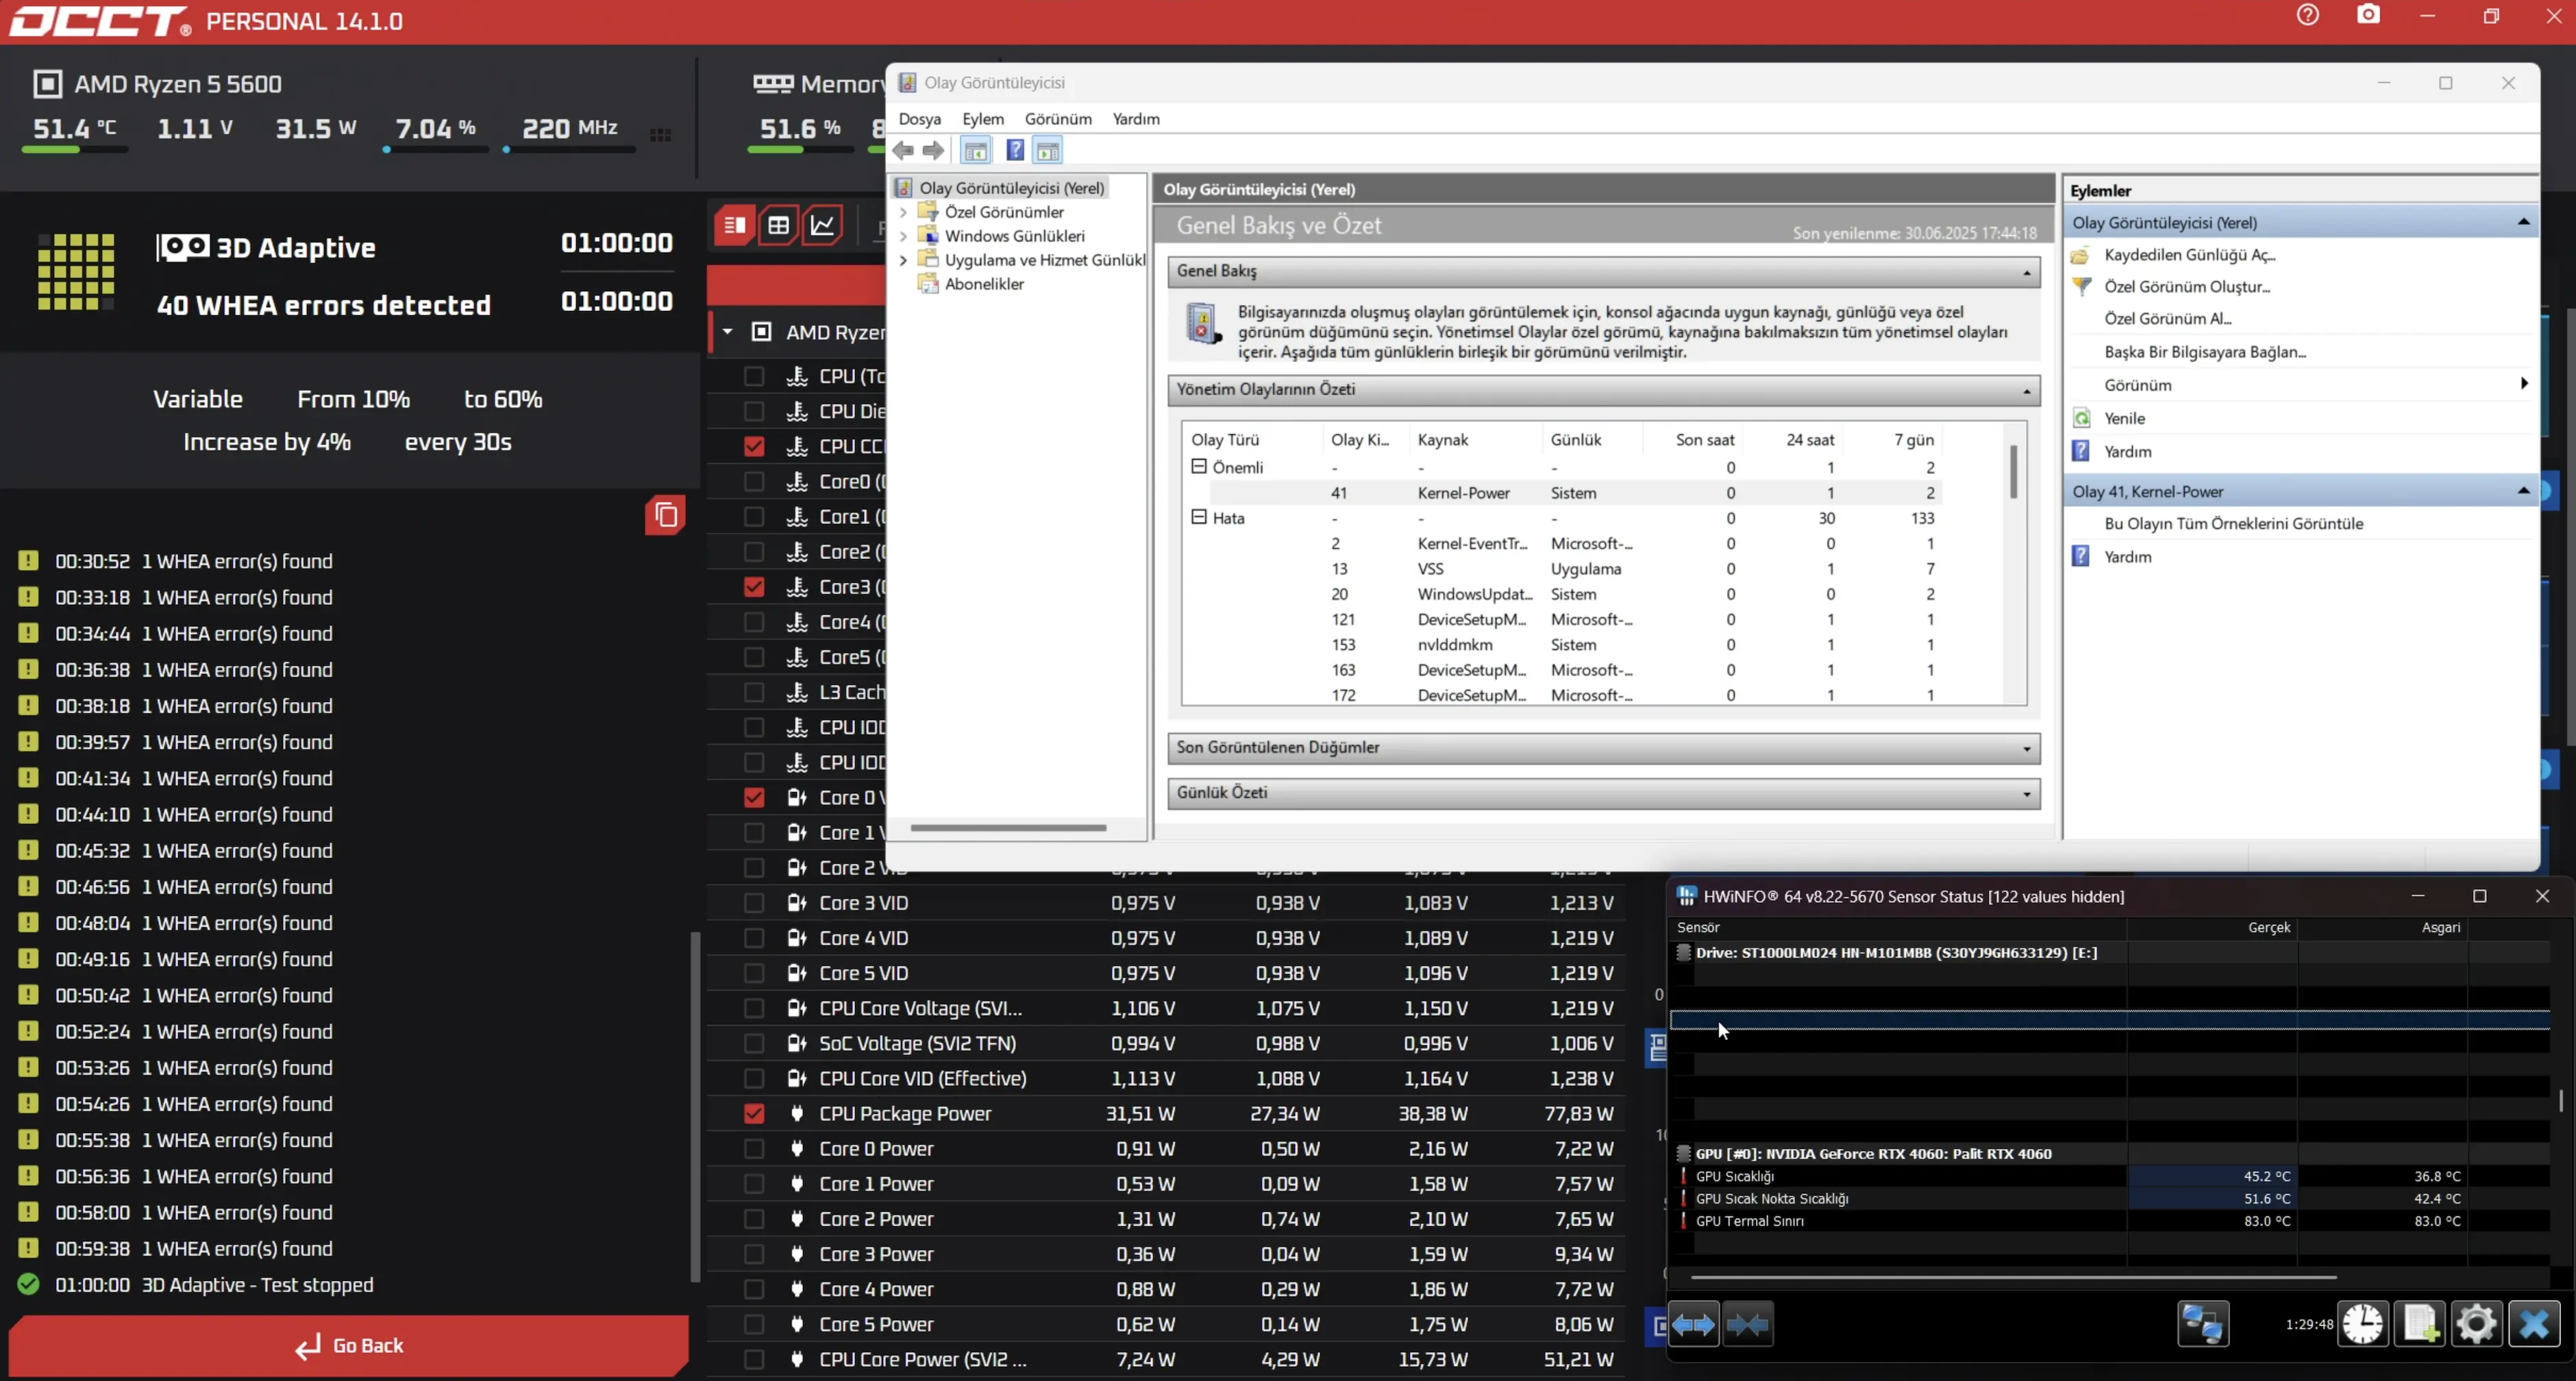Collapse the Önemli event type group
Screen dimensions: 2576x1381
pos(1199,467)
